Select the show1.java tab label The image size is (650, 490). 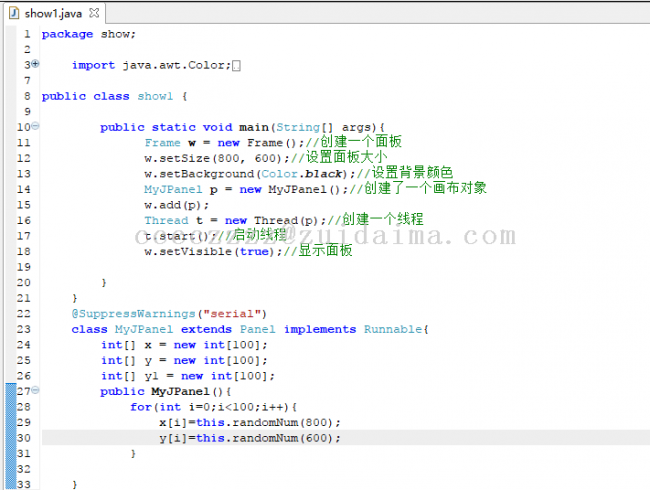click(52, 14)
